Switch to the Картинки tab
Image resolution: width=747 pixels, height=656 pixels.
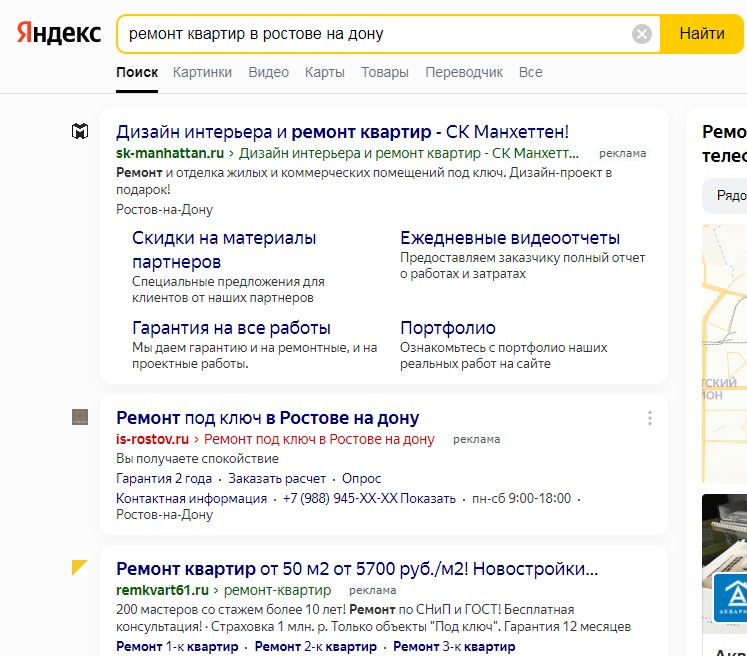202,72
